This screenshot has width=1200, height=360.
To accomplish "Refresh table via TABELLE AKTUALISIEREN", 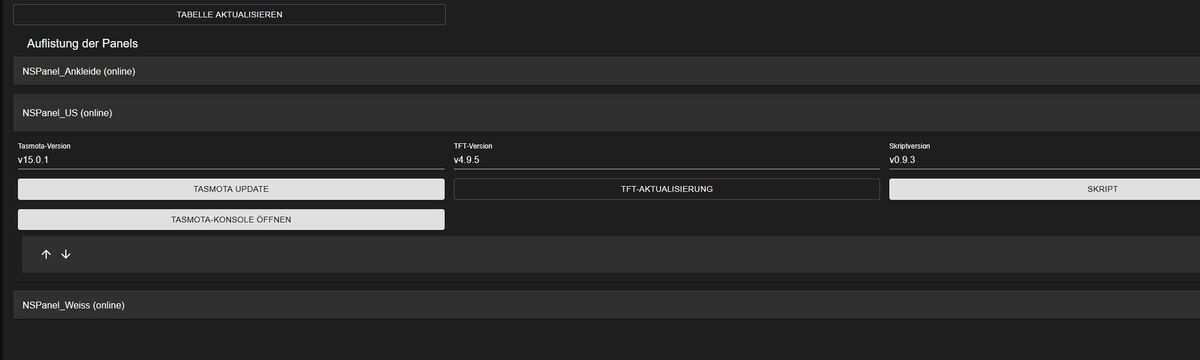I will coord(230,15).
